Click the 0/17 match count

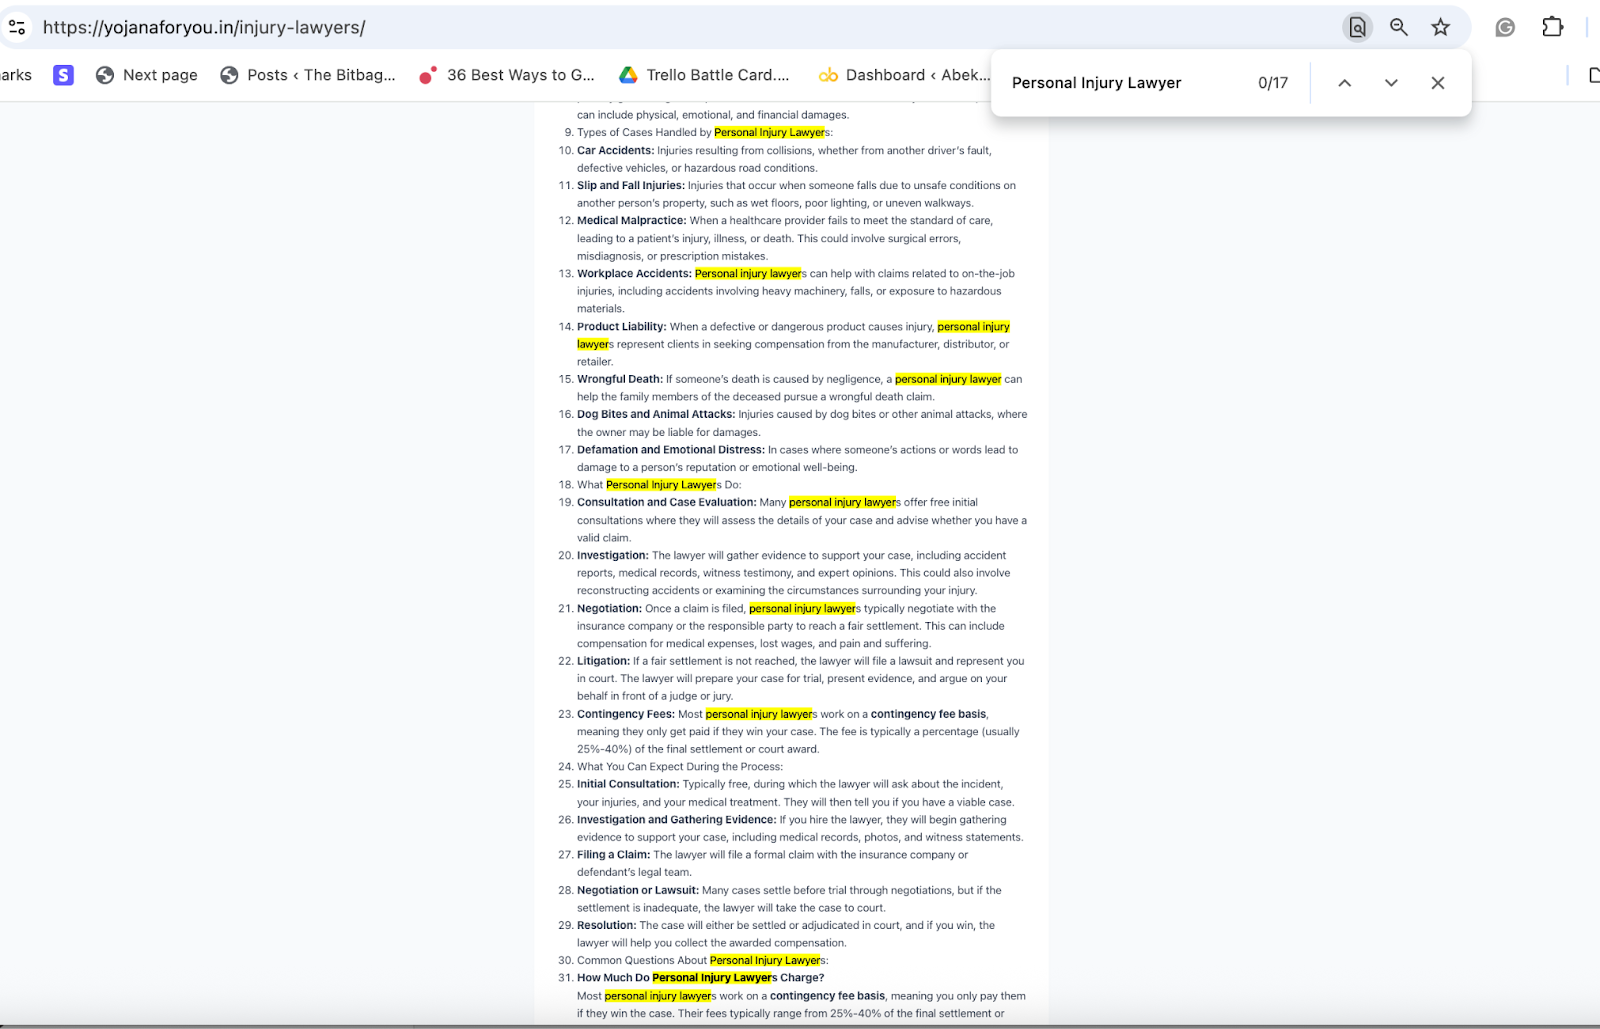pos(1273,83)
